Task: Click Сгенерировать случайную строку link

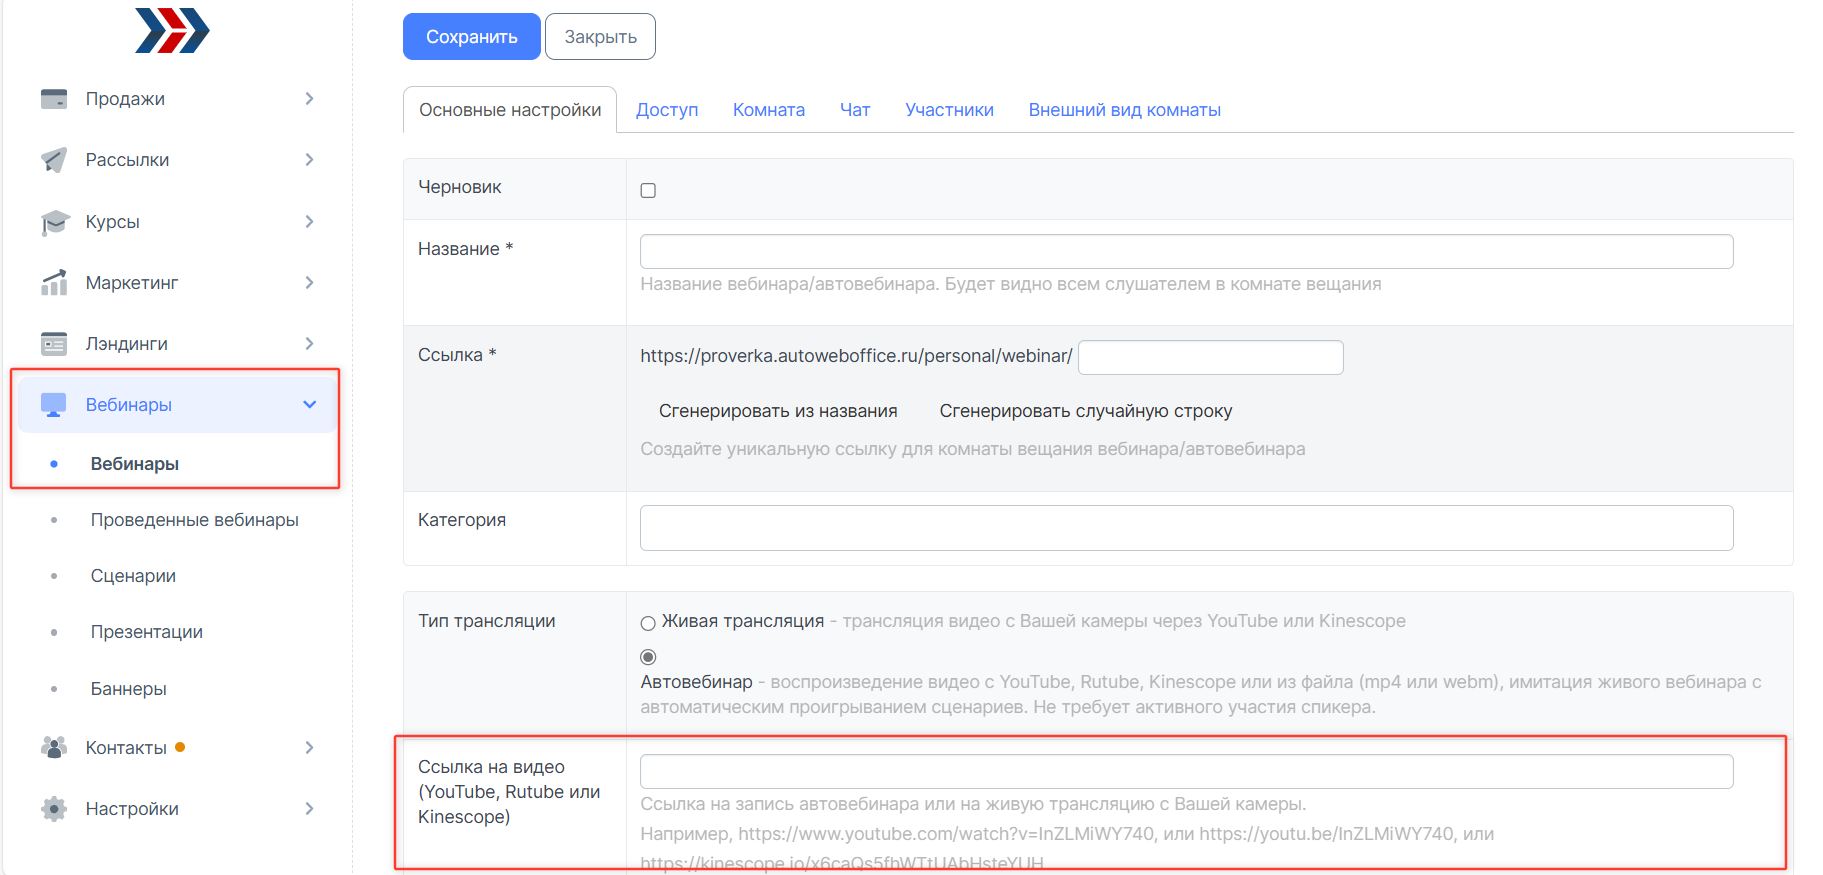Action: (1085, 411)
